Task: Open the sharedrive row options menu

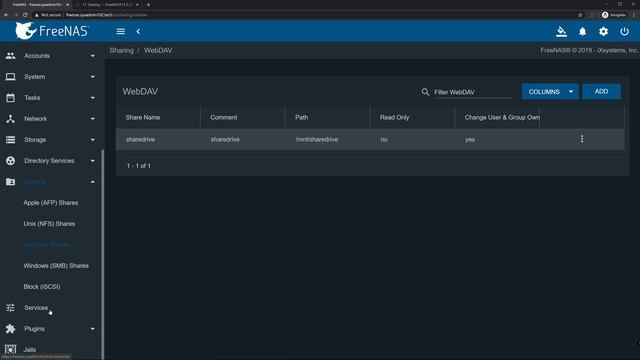Action: pyautogui.click(x=582, y=139)
